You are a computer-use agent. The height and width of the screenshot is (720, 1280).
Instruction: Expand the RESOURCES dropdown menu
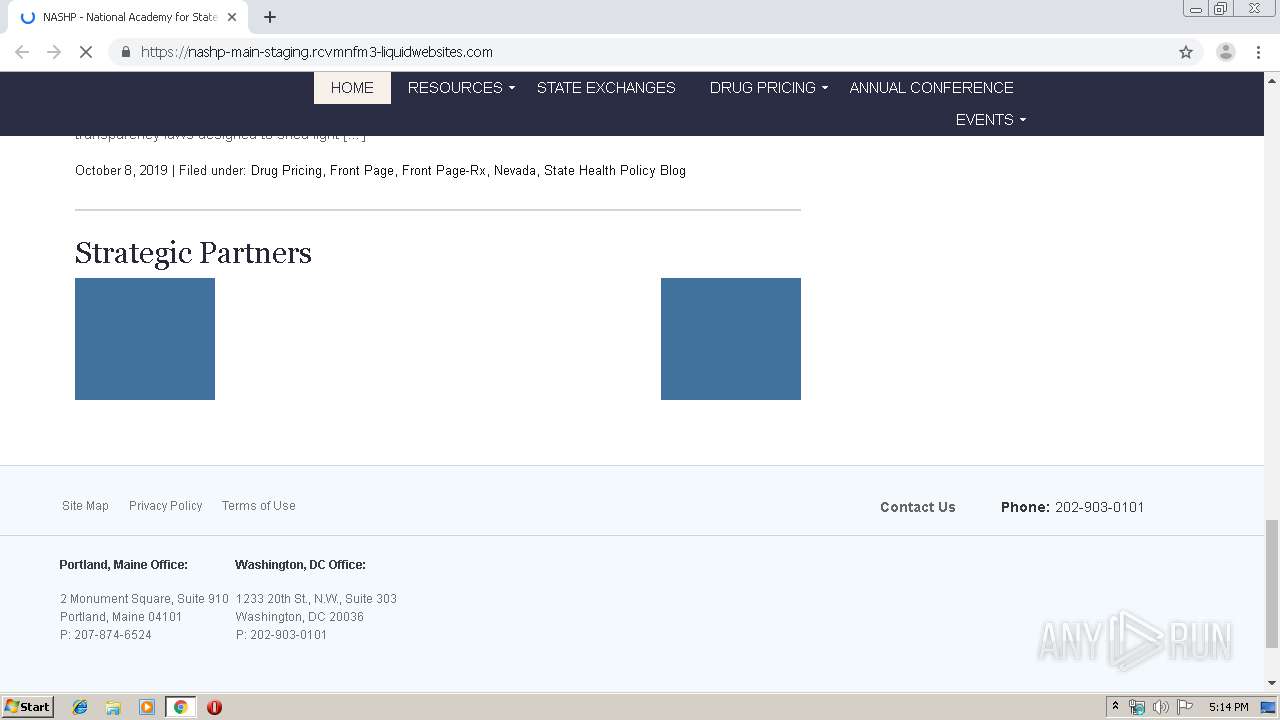click(461, 88)
